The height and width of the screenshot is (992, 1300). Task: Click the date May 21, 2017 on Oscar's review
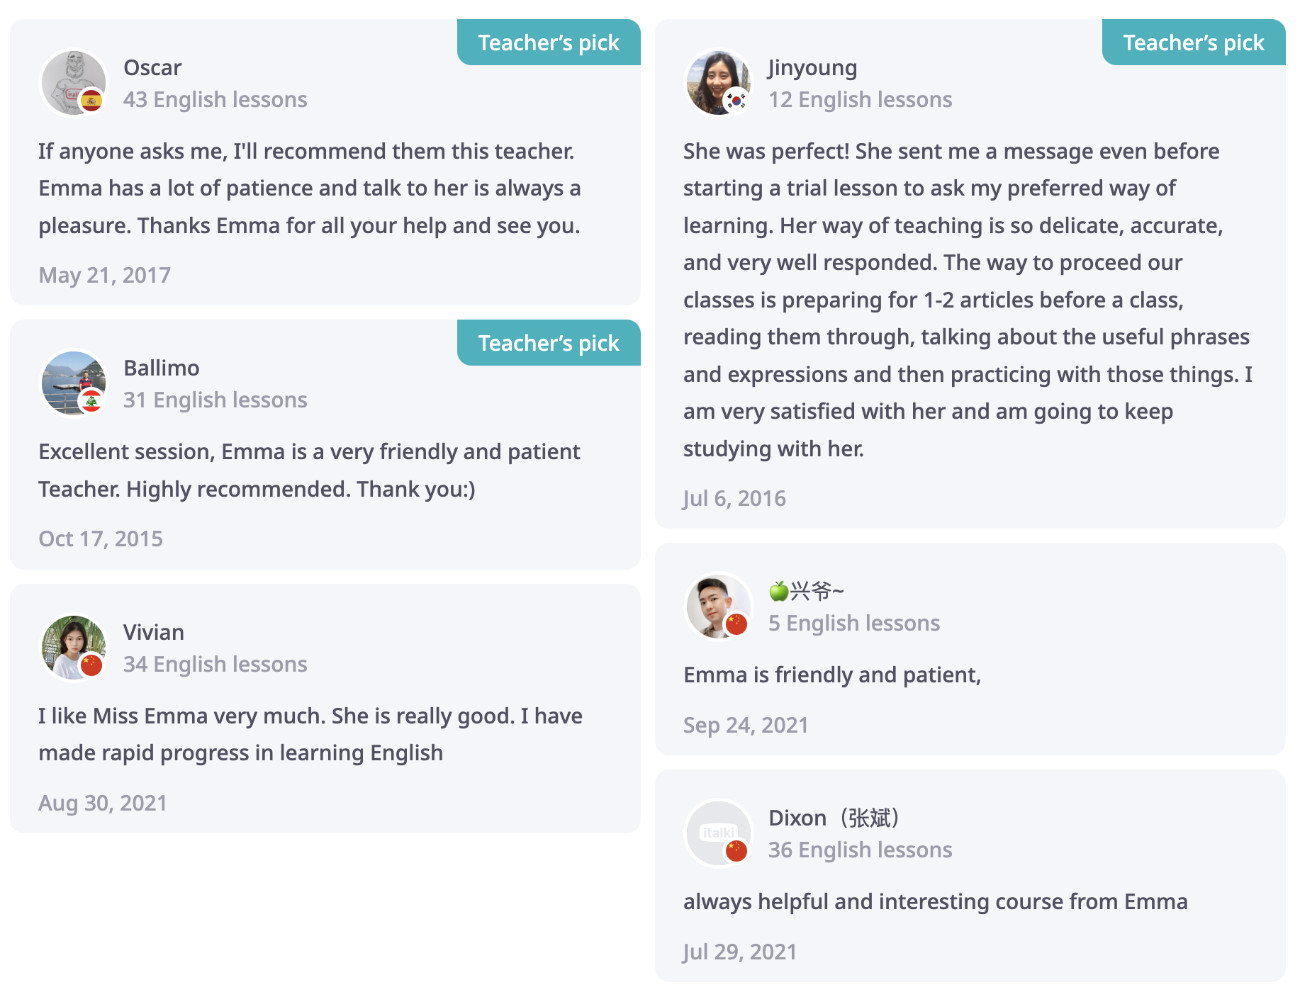click(x=104, y=274)
